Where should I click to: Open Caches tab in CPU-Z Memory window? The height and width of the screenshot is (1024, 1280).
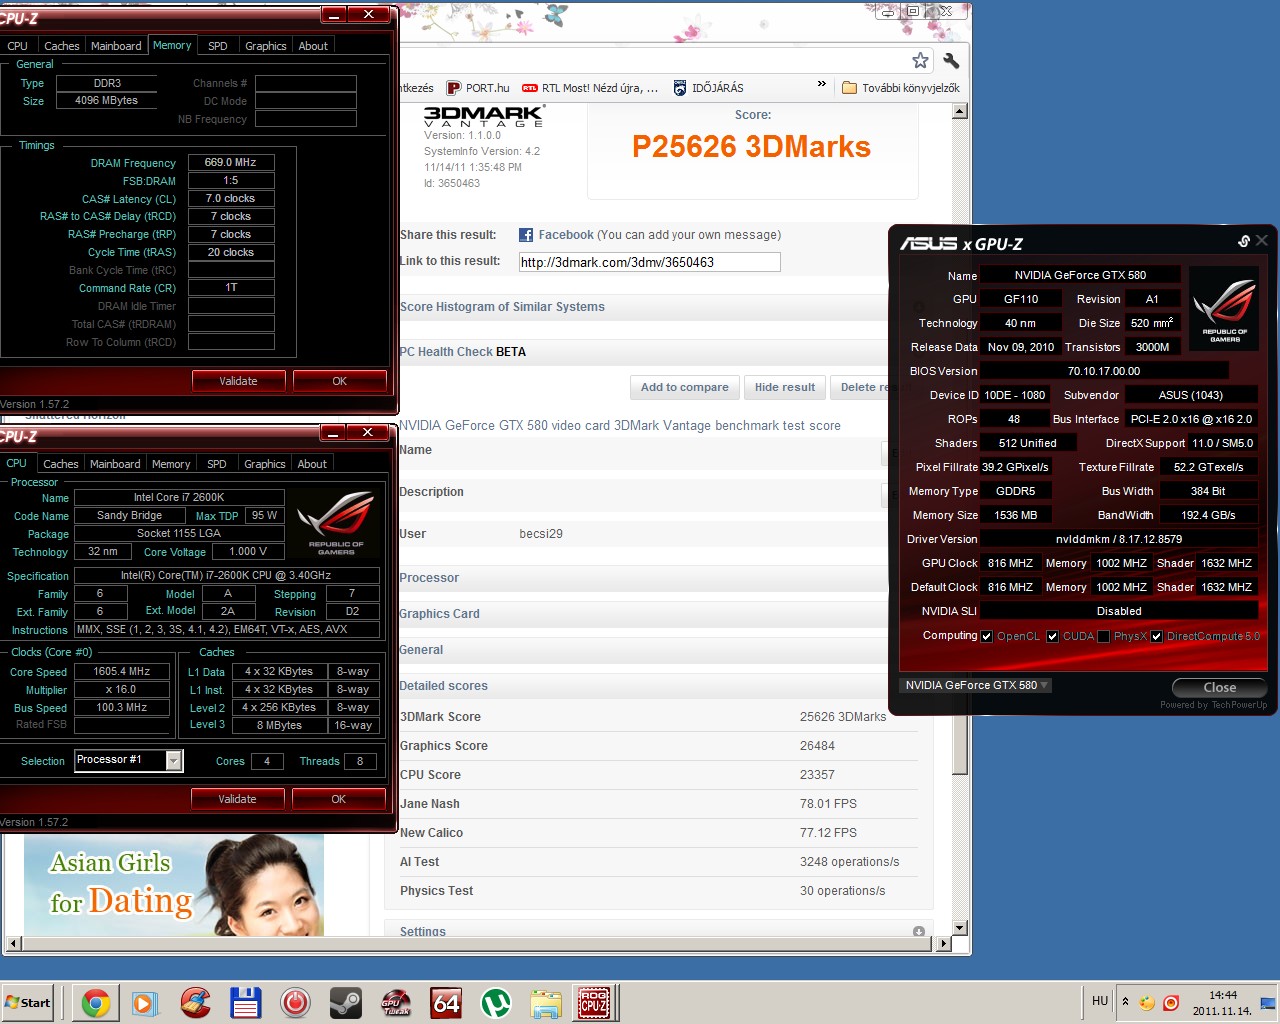(62, 46)
